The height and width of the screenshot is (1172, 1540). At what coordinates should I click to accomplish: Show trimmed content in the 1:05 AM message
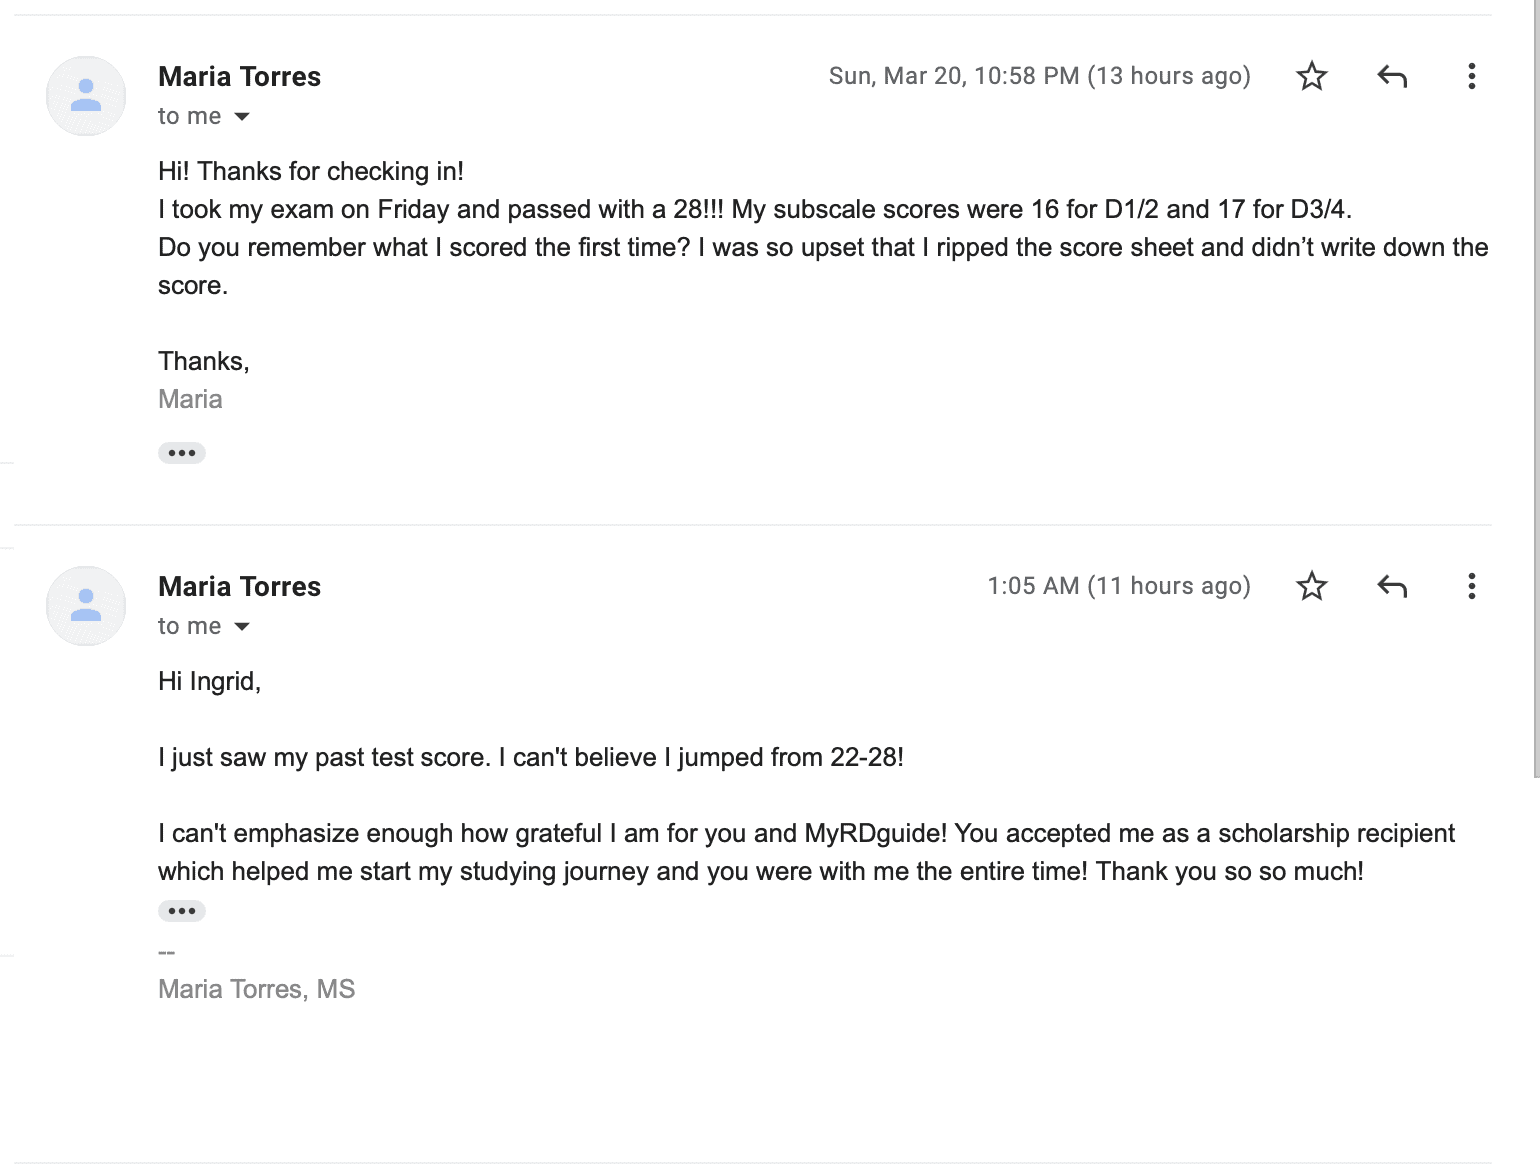pos(182,911)
